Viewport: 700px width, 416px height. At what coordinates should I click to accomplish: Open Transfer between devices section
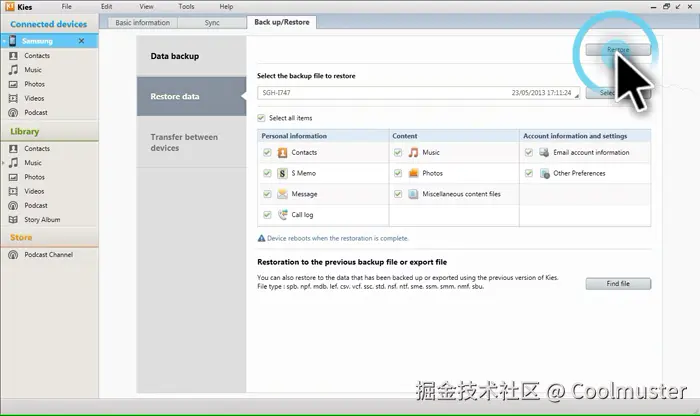192,142
